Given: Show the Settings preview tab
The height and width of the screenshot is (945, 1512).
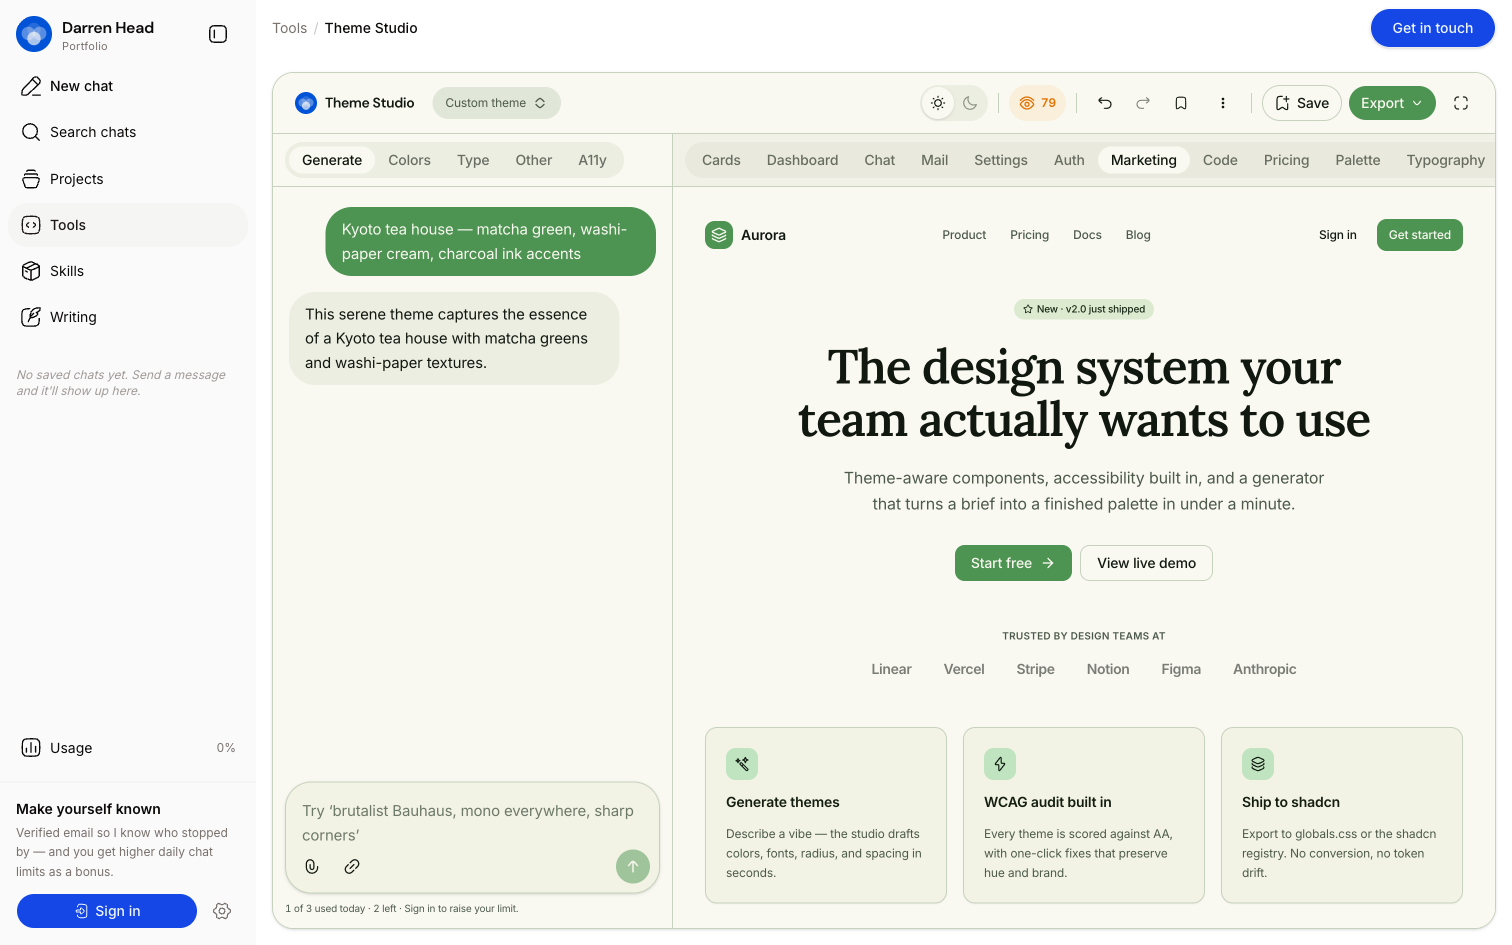Looking at the screenshot, I should point(1001,160).
